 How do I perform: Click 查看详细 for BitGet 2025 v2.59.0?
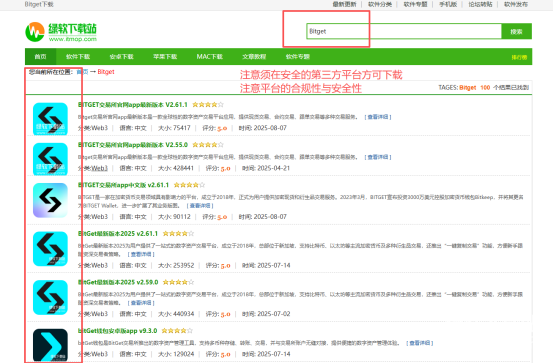[x=141, y=303]
